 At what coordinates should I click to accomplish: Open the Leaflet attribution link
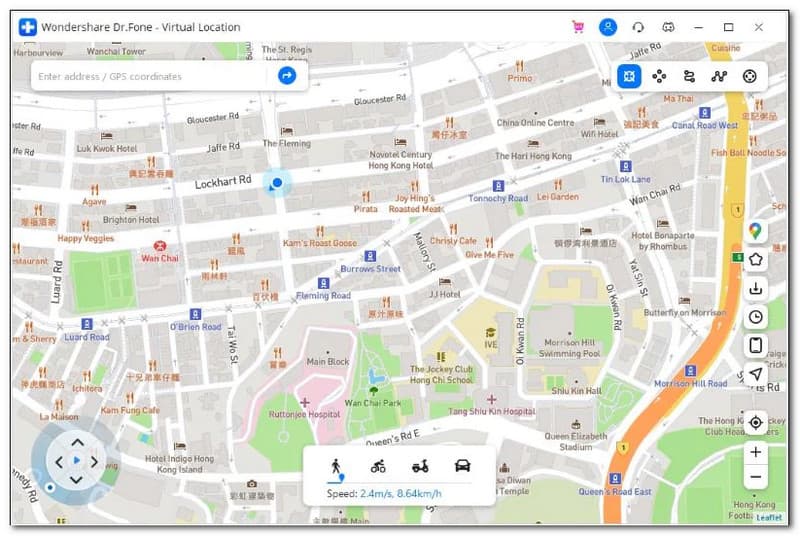pos(768,517)
